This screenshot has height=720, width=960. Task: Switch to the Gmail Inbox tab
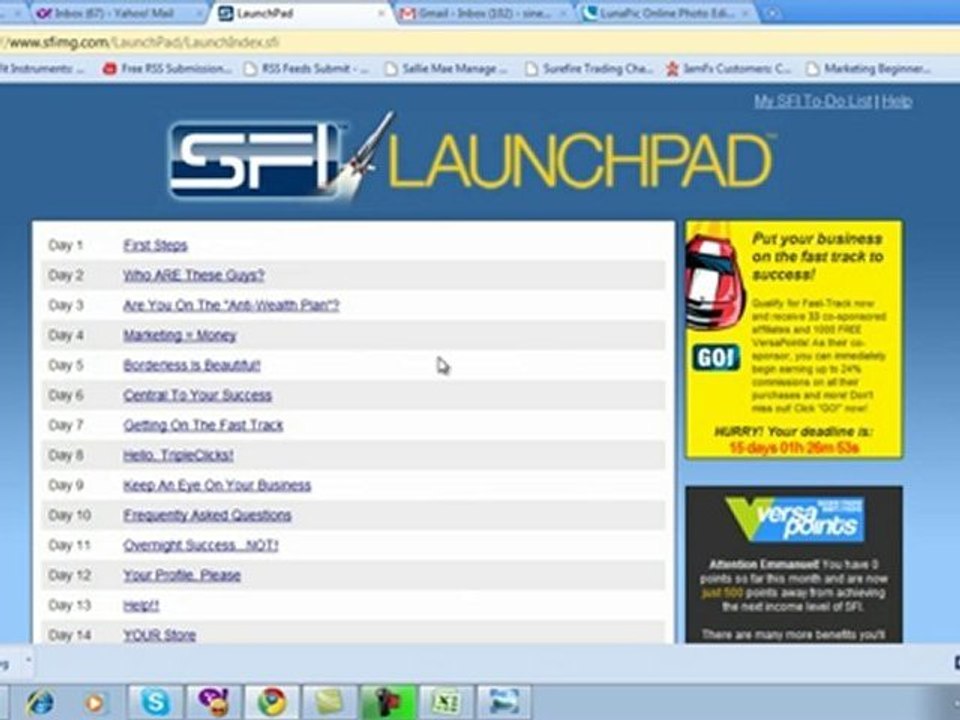tap(484, 13)
